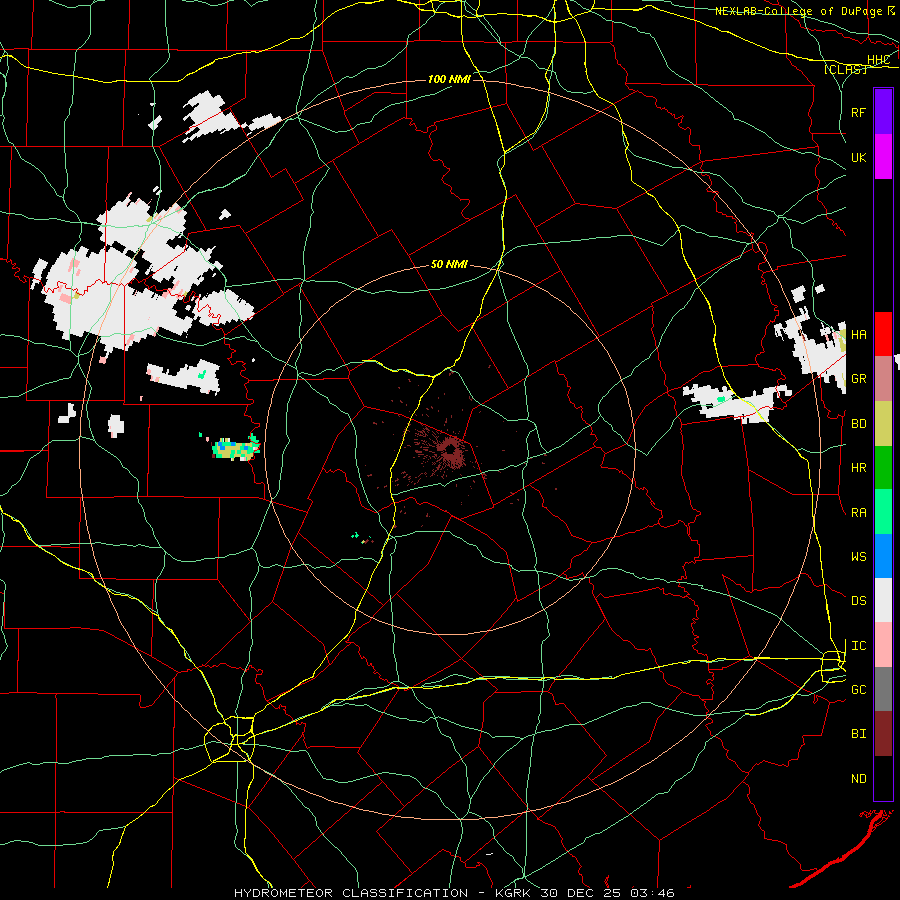Click the GR legend color swatch
This screenshot has height=900, width=900.
pos(883,378)
